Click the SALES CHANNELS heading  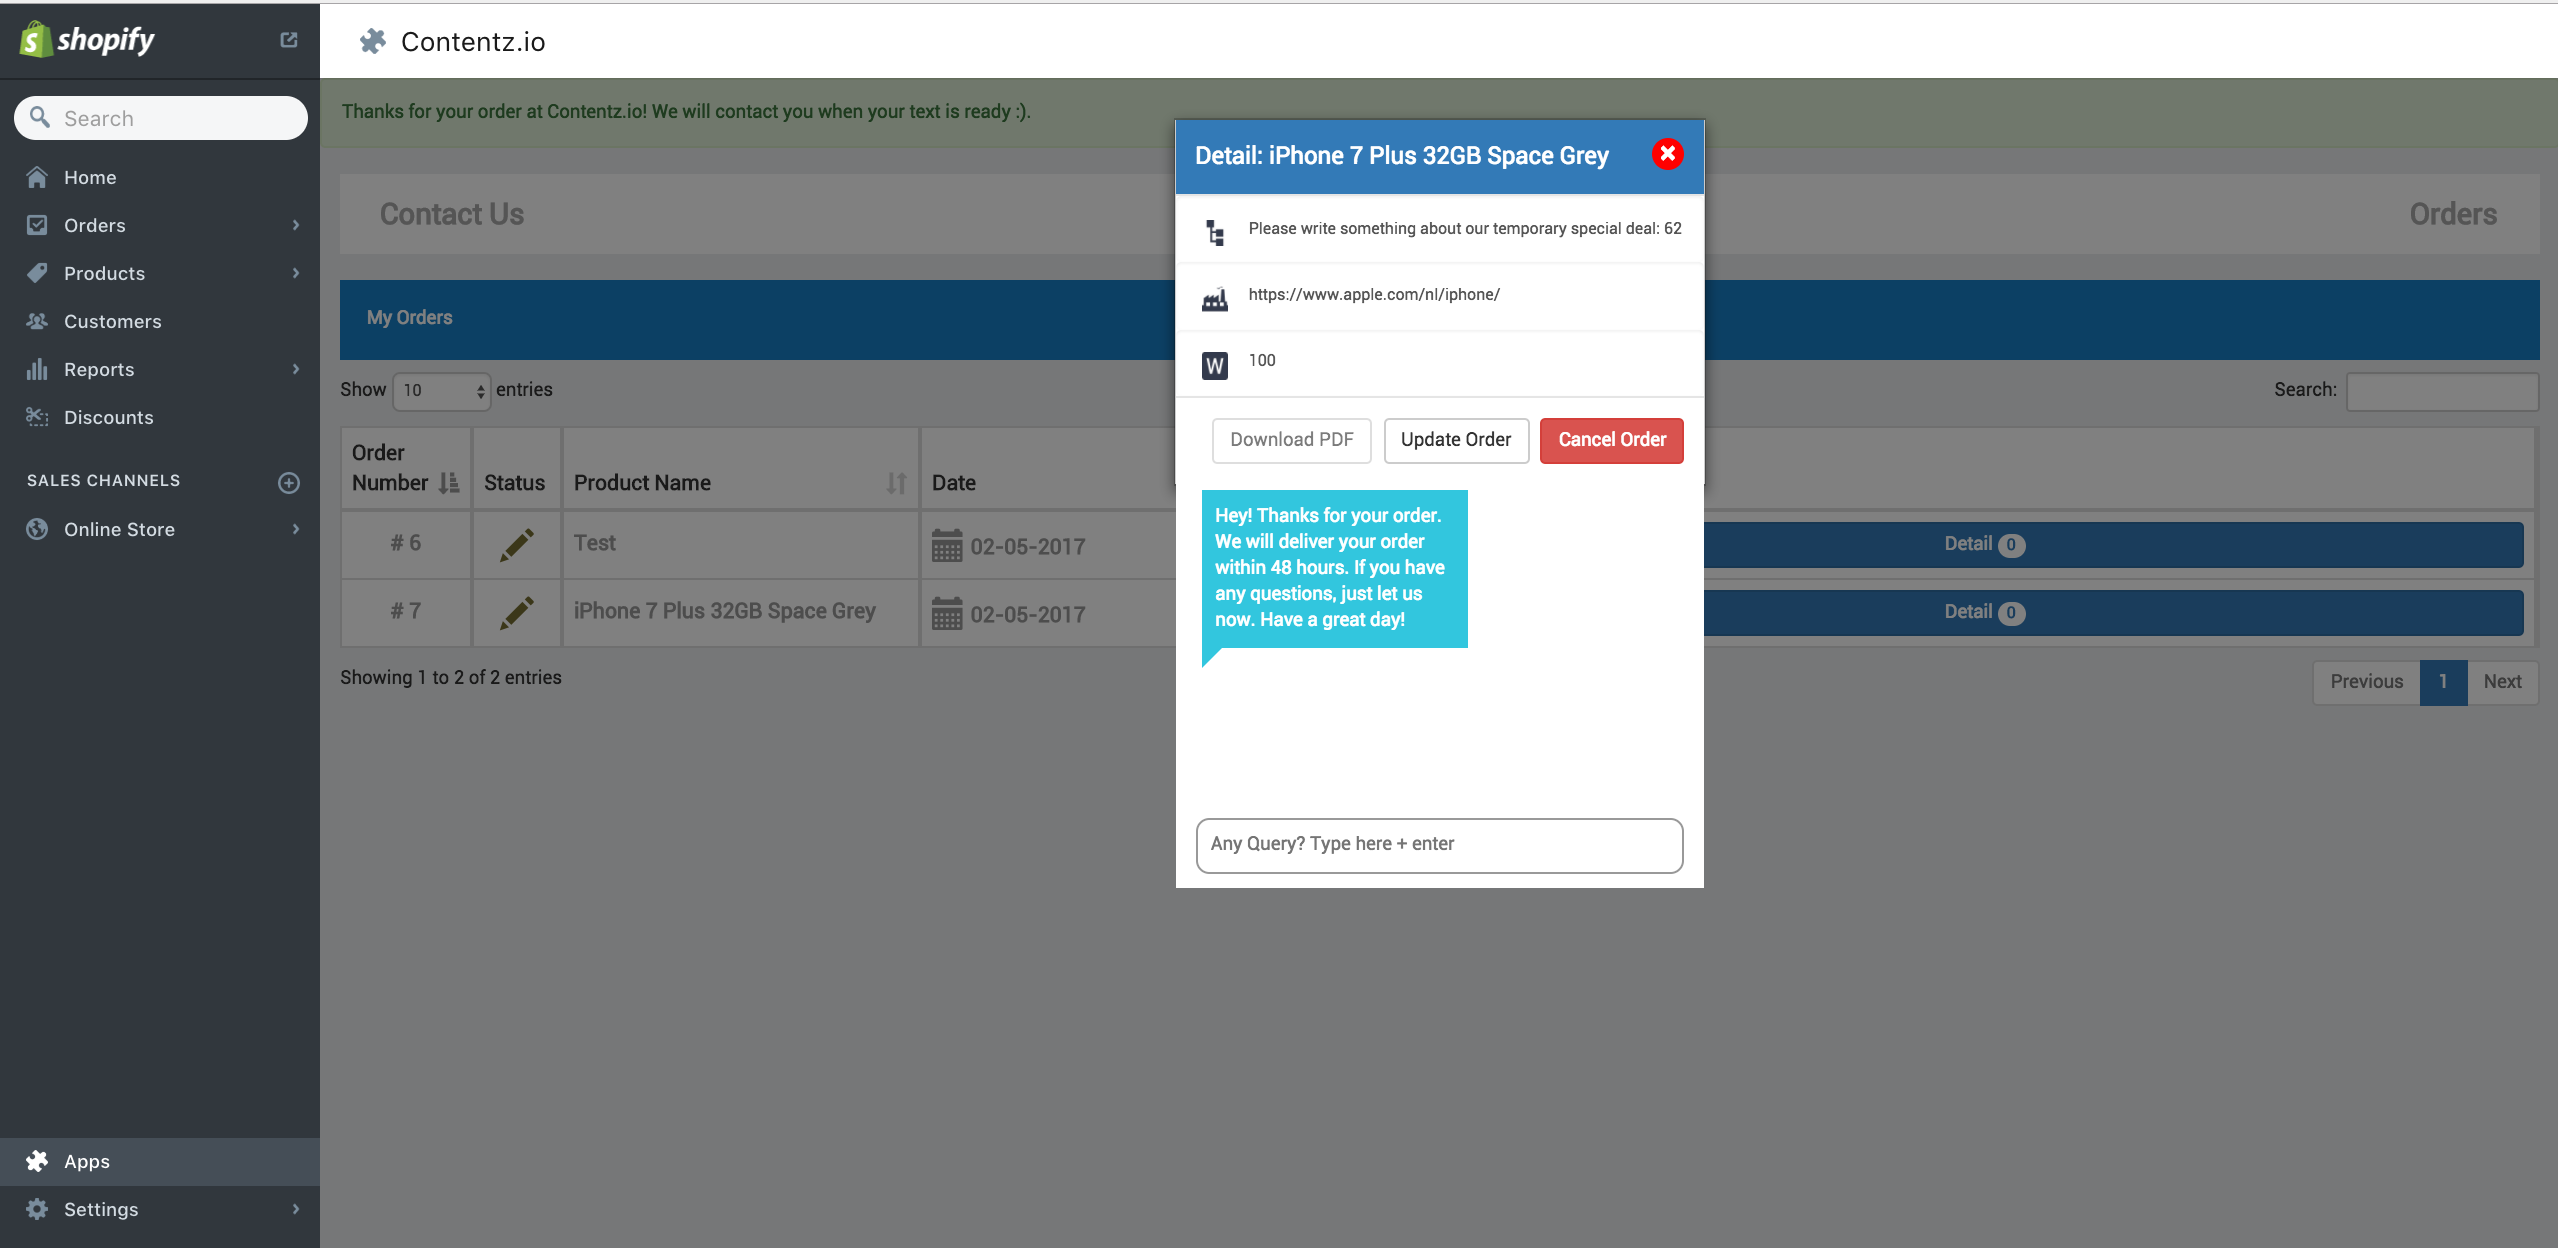coord(104,481)
